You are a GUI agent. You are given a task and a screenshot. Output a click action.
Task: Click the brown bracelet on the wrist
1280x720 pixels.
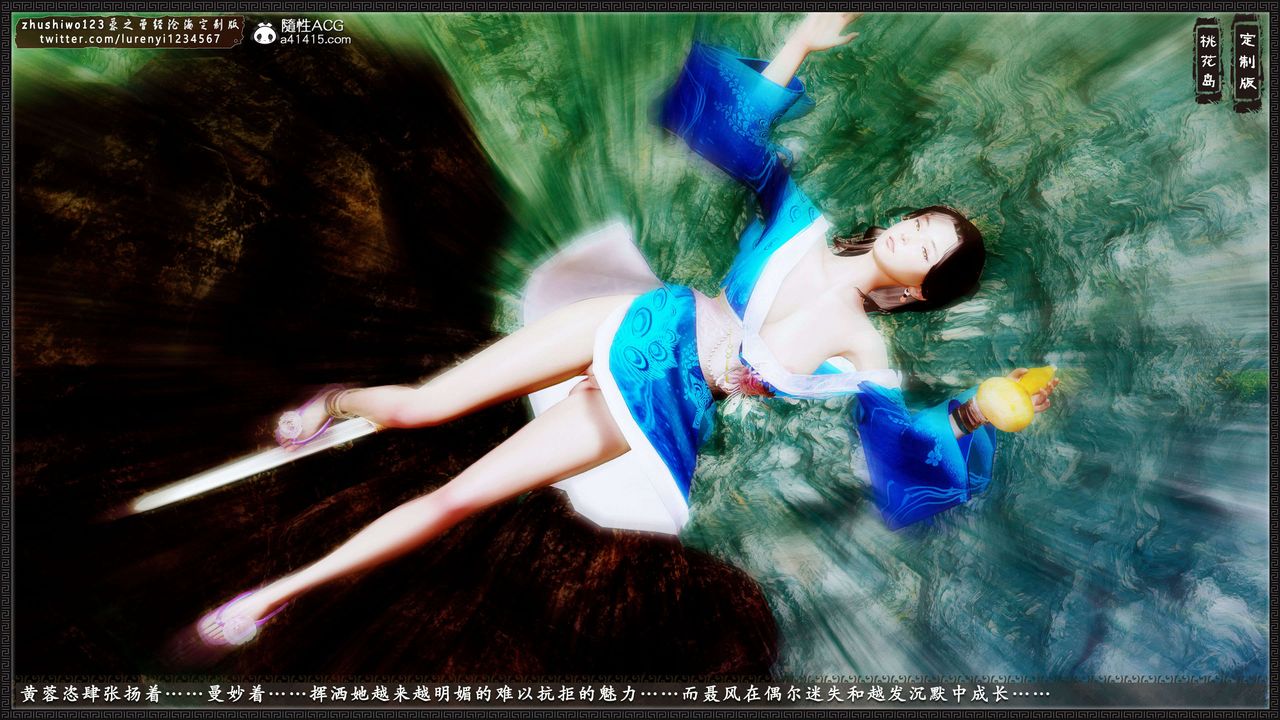967,415
